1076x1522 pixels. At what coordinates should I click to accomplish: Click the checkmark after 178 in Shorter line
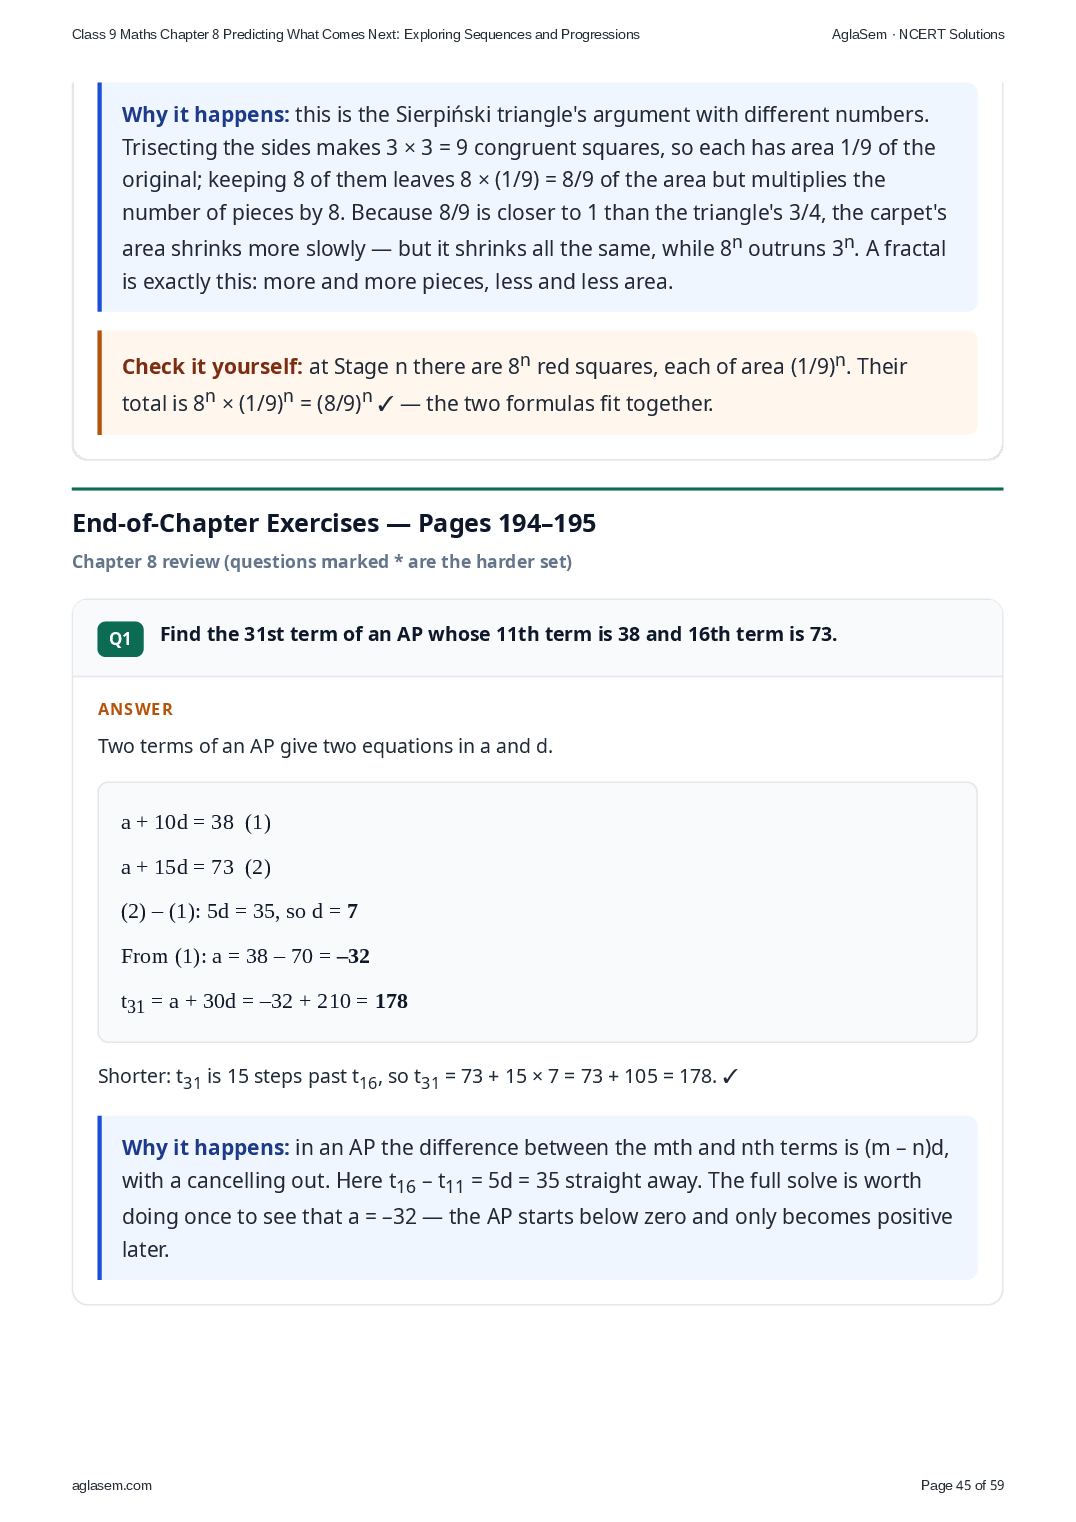coord(730,1077)
